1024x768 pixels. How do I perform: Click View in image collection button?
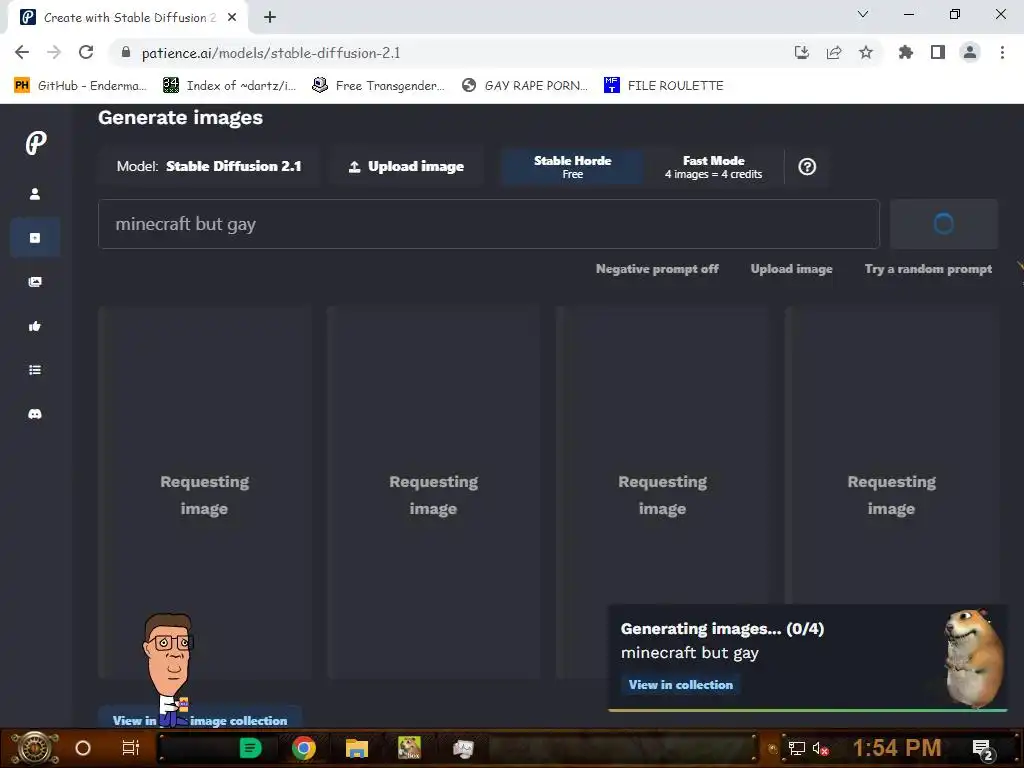tap(200, 720)
